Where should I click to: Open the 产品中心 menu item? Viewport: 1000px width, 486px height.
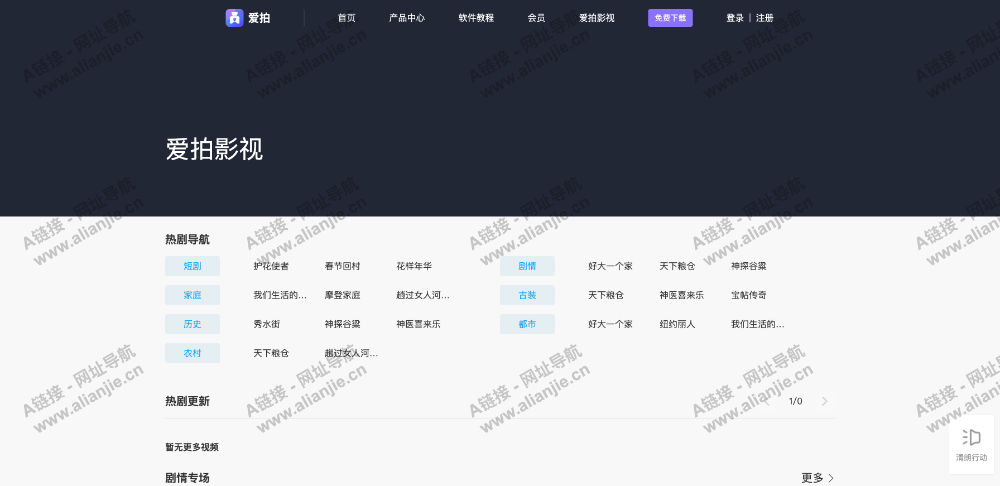tap(407, 18)
